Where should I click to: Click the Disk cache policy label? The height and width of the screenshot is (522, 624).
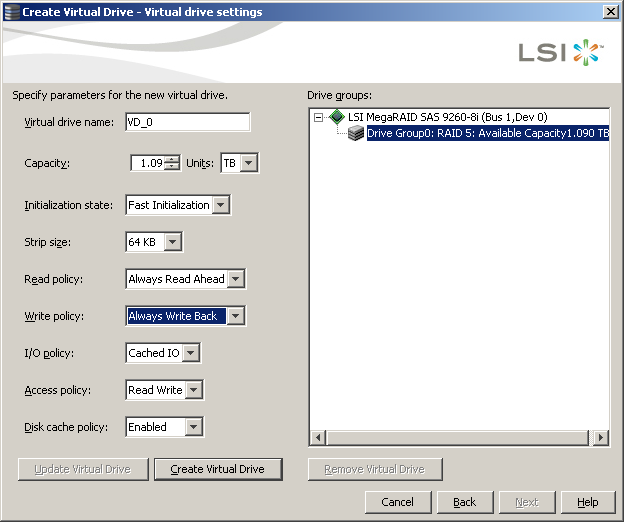tap(66, 427)
